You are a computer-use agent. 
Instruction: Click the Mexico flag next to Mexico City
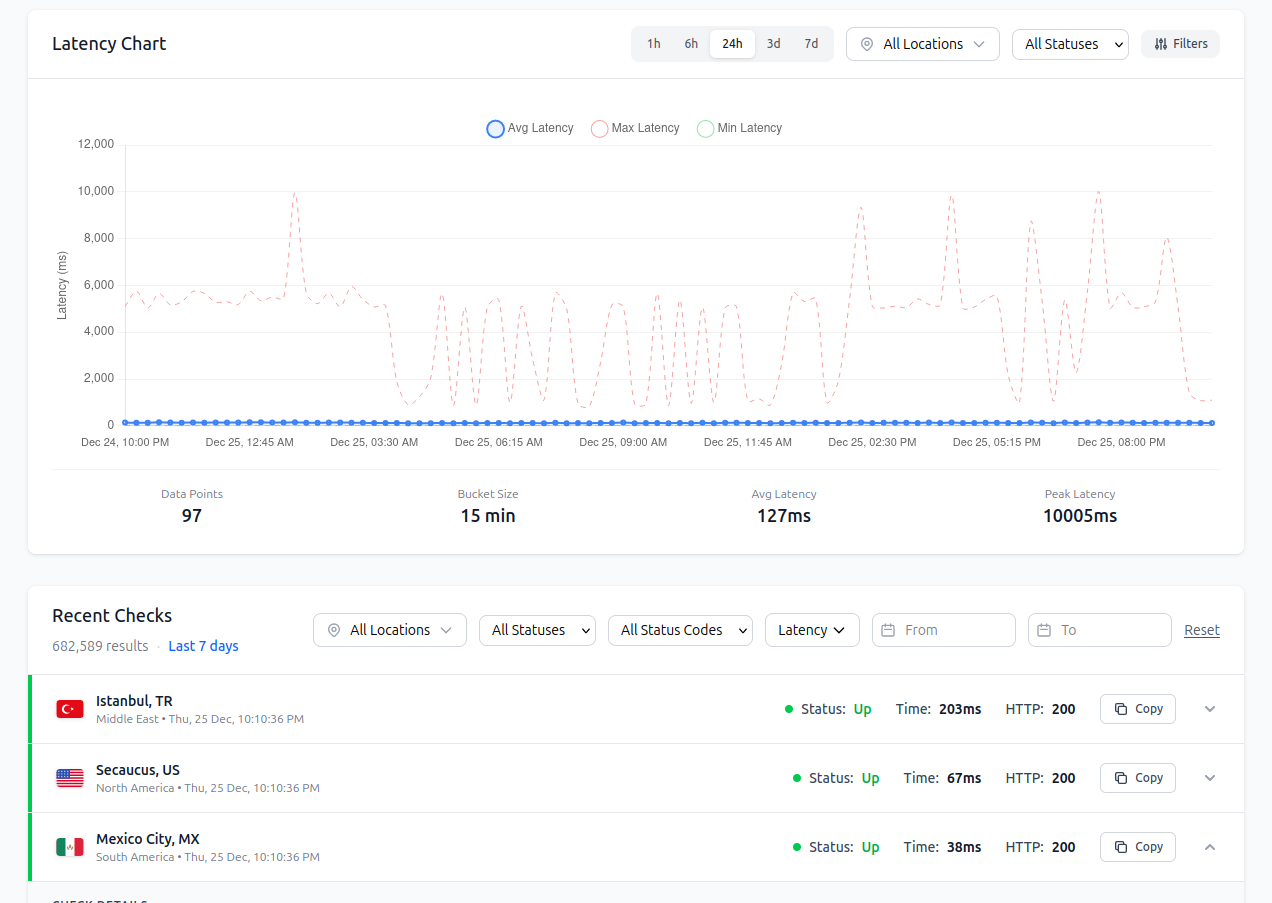69,846
